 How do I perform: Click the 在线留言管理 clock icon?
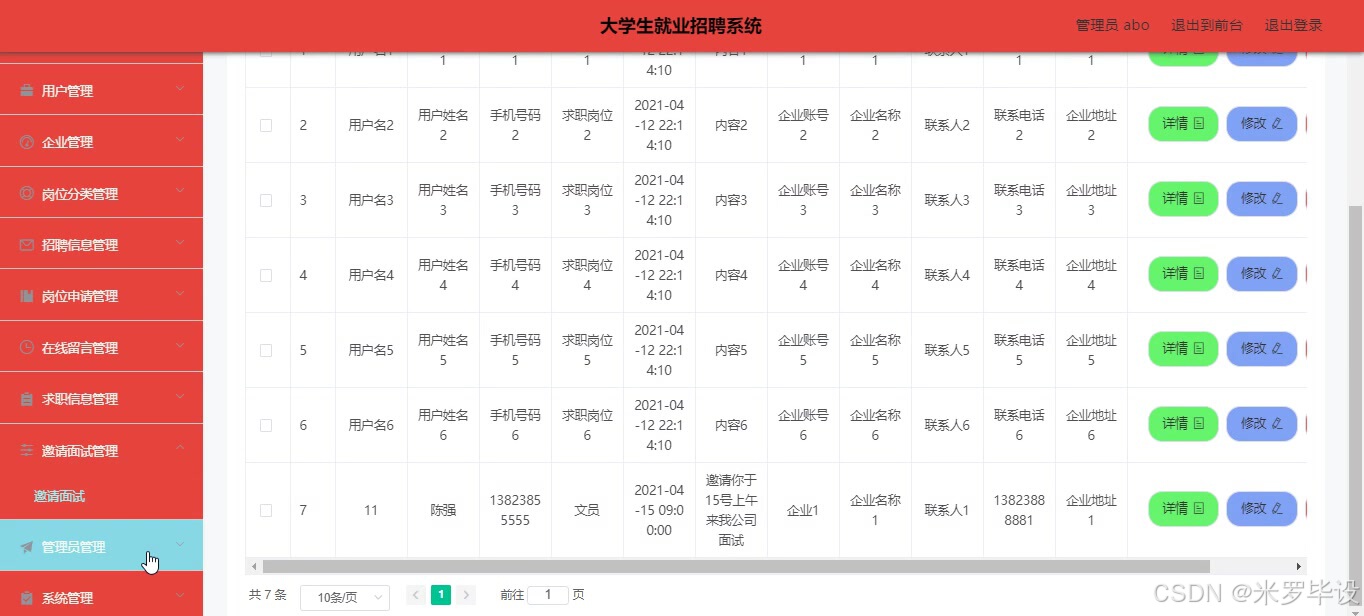[x=27, y=348]
